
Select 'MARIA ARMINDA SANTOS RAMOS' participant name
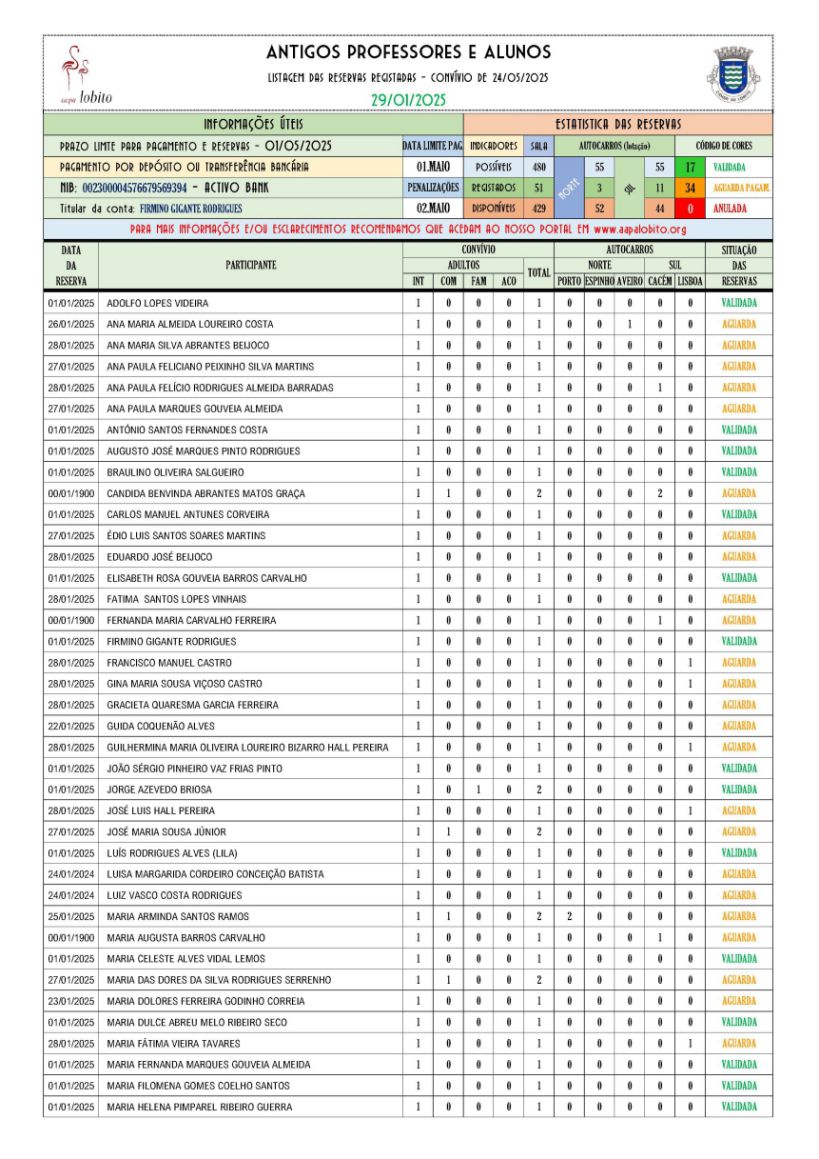177,917
